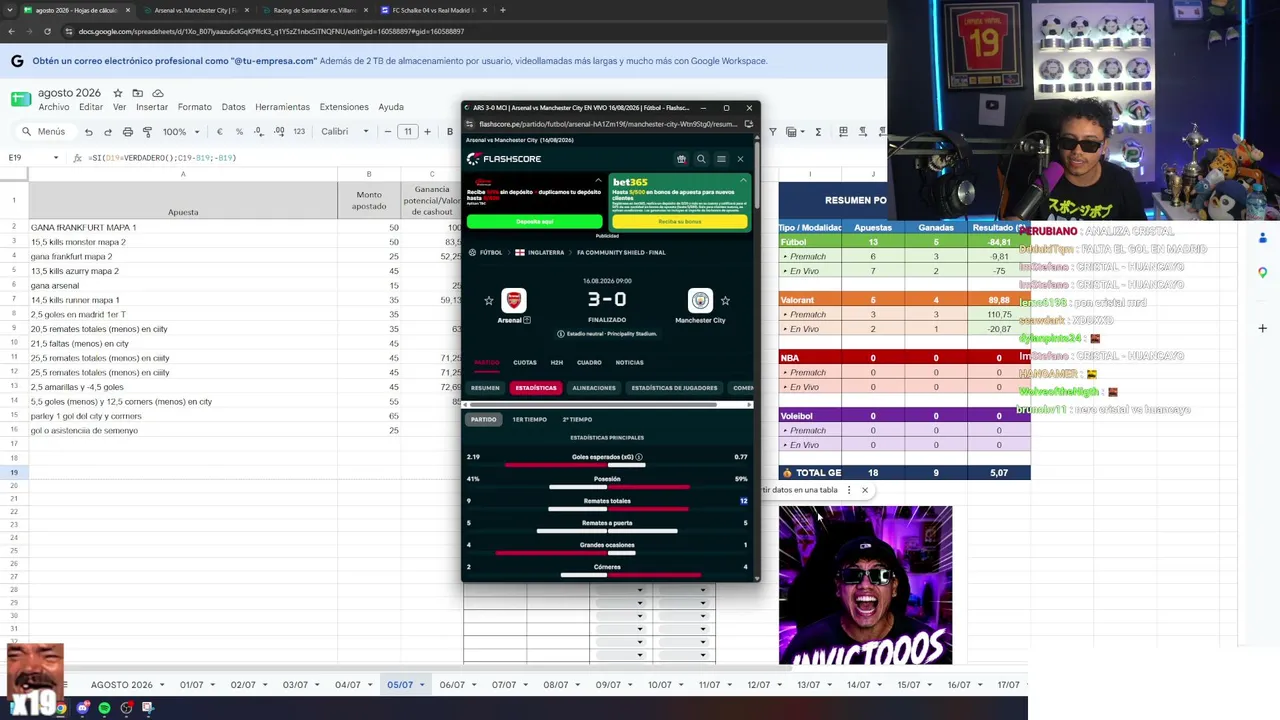Click the filter icon in Sheets toolbar
This screenshot has width=1280, height=720.
click(771, 132)
